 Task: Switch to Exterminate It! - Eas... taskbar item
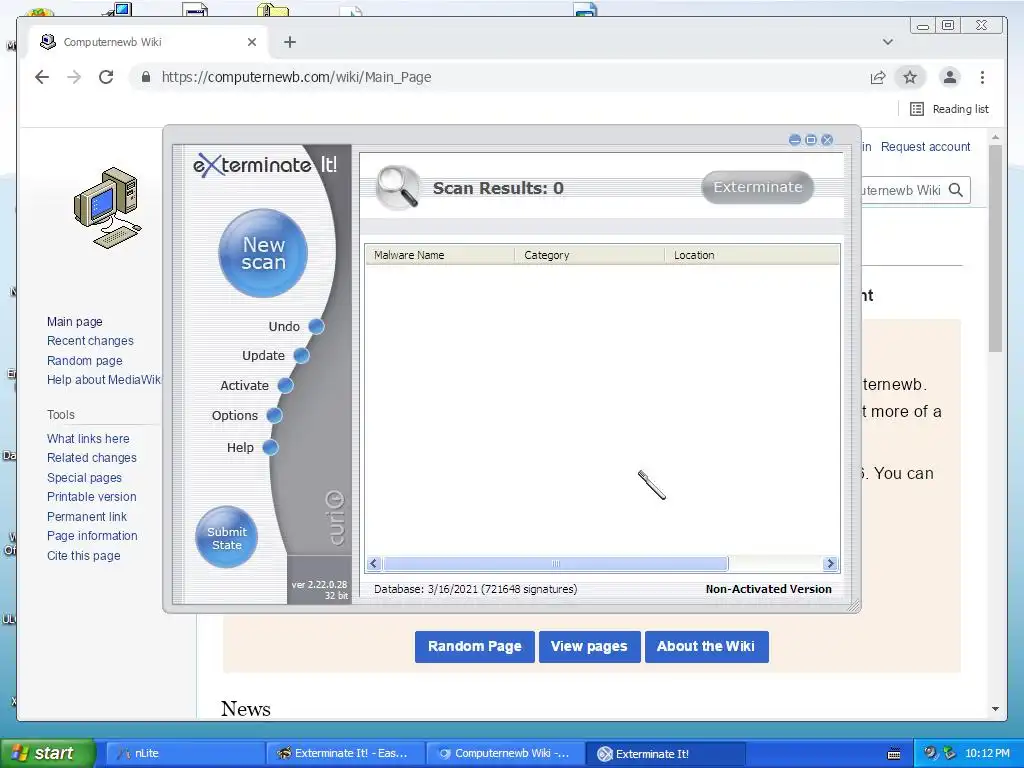pyautogui.click(x=345, y=754)
